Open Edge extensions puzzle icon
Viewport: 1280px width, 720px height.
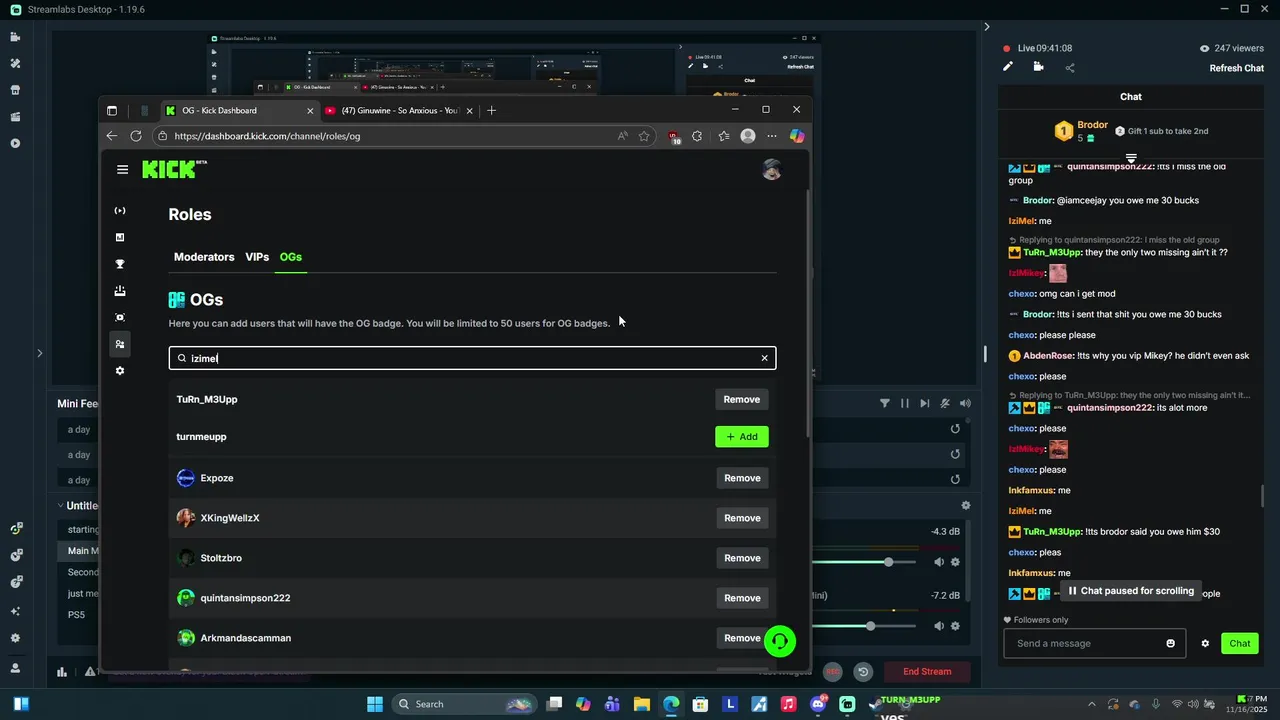697,136
